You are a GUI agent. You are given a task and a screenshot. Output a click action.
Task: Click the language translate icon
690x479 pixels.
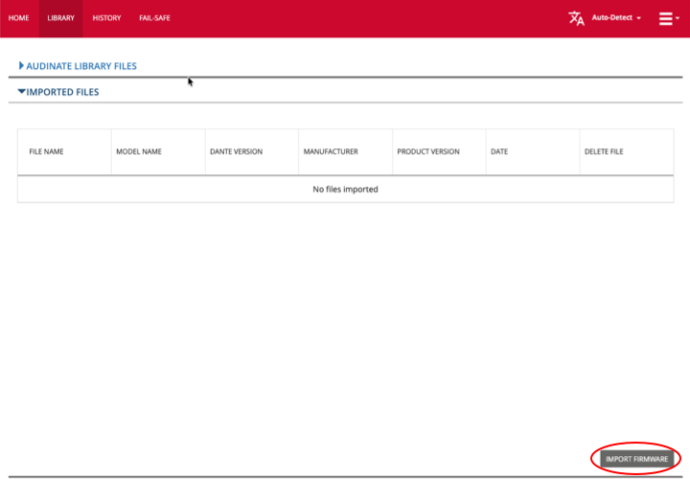click(x=576, y=18)
